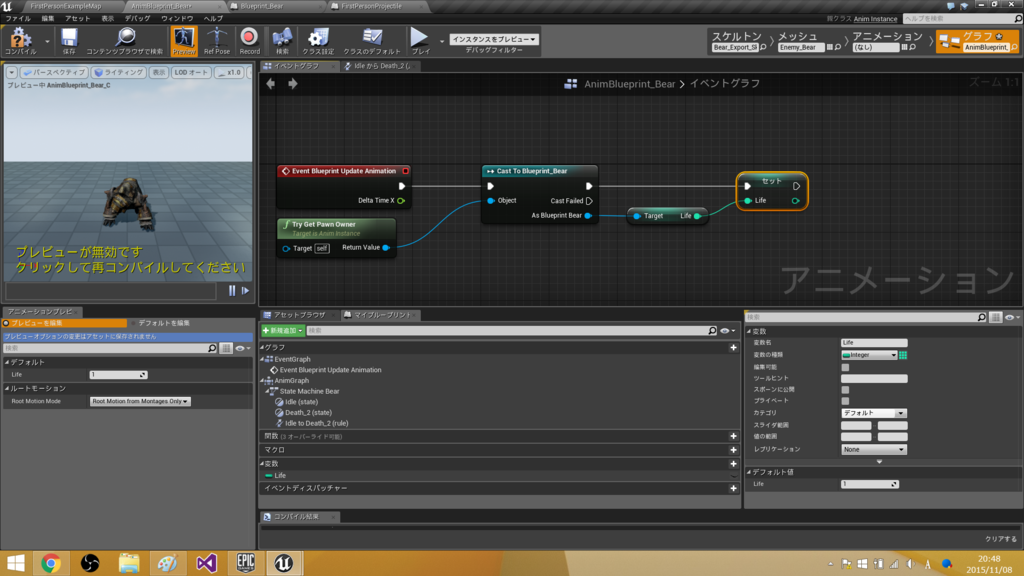Toggle view options eye in preview editor panel
1024x576 pixels.
(x=242, y=349)
